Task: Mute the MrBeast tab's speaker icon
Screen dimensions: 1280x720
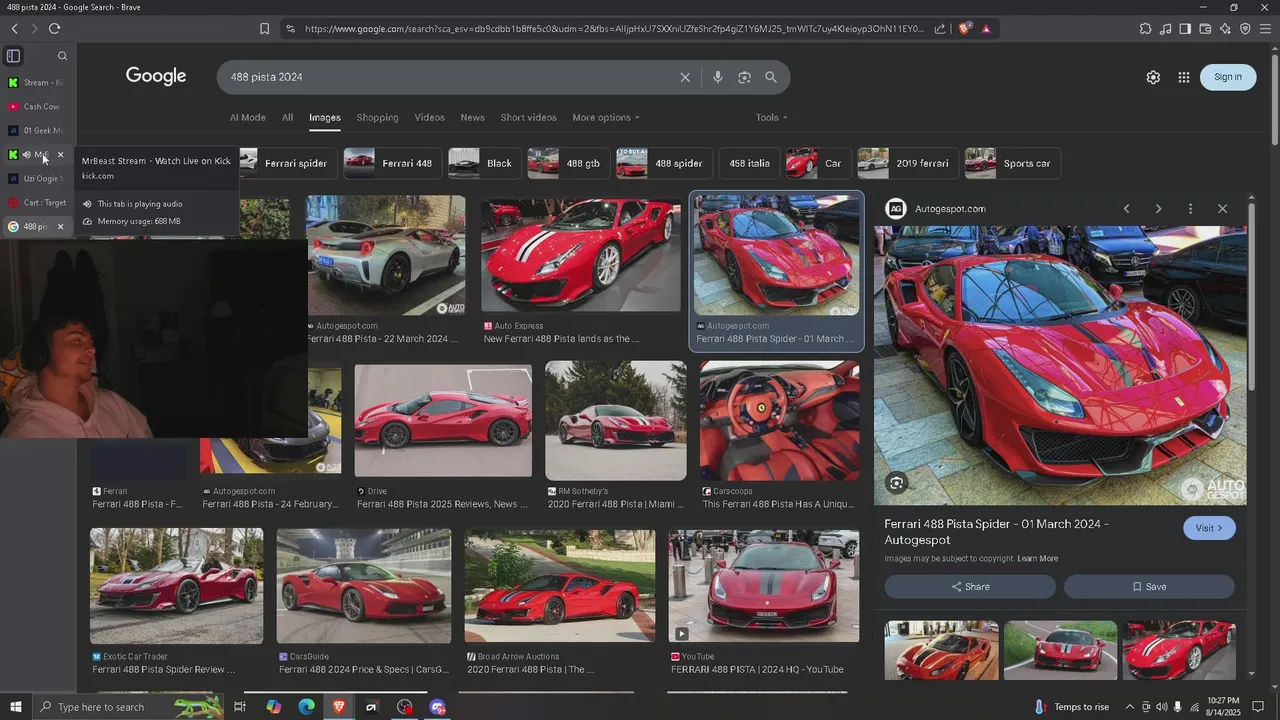Action: click(26, 155)
